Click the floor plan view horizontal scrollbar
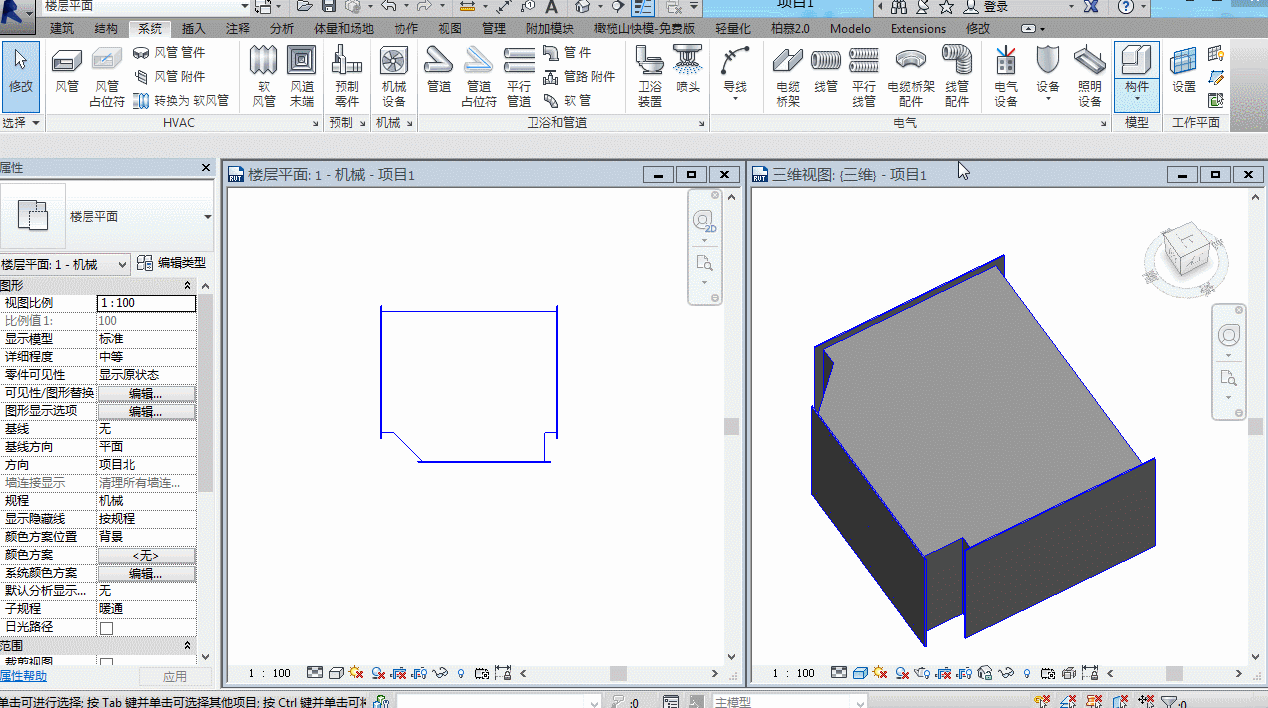 coord(617,673)
